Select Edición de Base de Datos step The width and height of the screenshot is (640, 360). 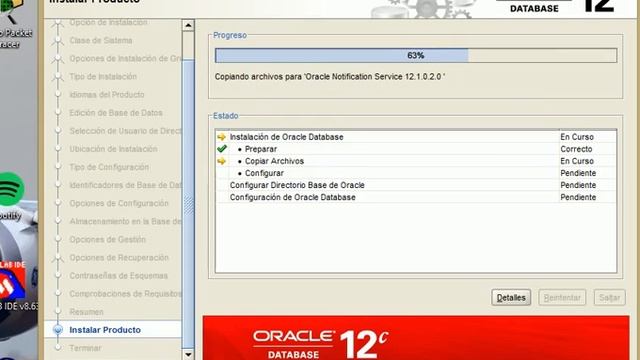tap(116, 113)
